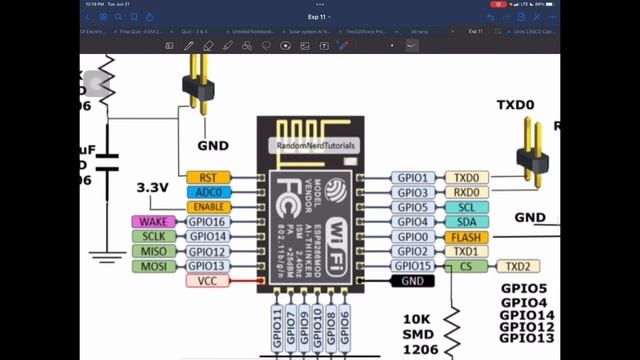Image resolution: width=640 pixels, height=360 pixels.
Task: Click the RXD0 label
Action: coord(467,192)
